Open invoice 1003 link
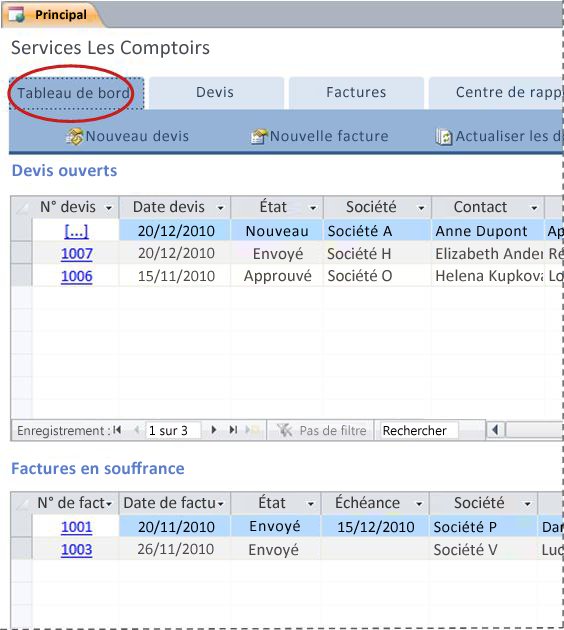Image resolution: width=564 pixels, height=630 pixels. pyautogui.click(x=76, y=549)
